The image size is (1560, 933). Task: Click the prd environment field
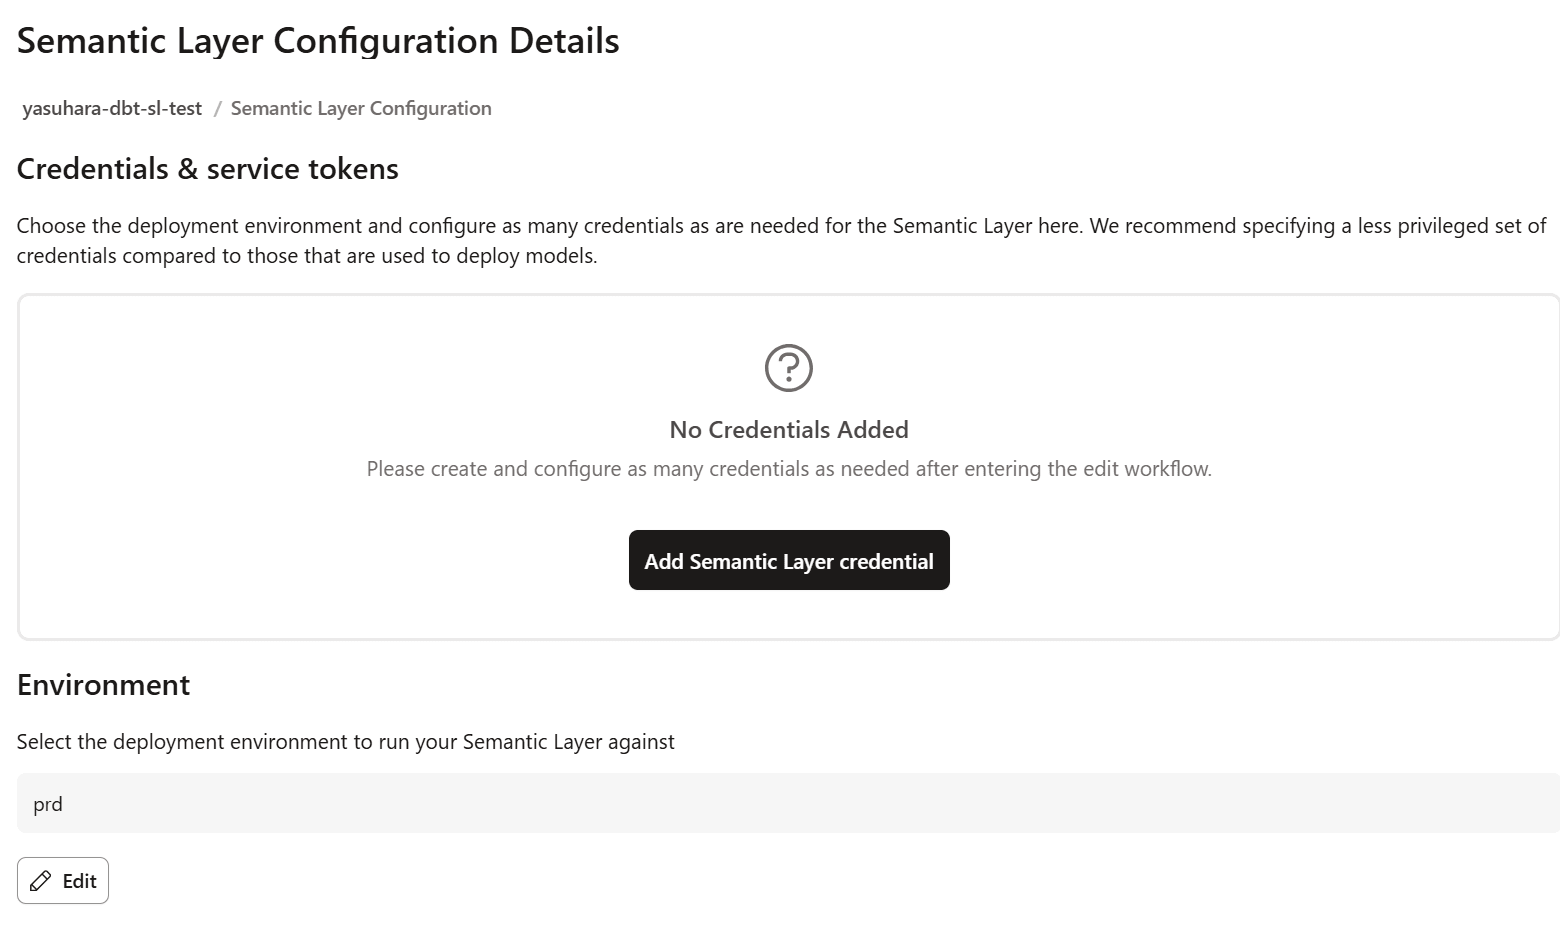point(788,803)
